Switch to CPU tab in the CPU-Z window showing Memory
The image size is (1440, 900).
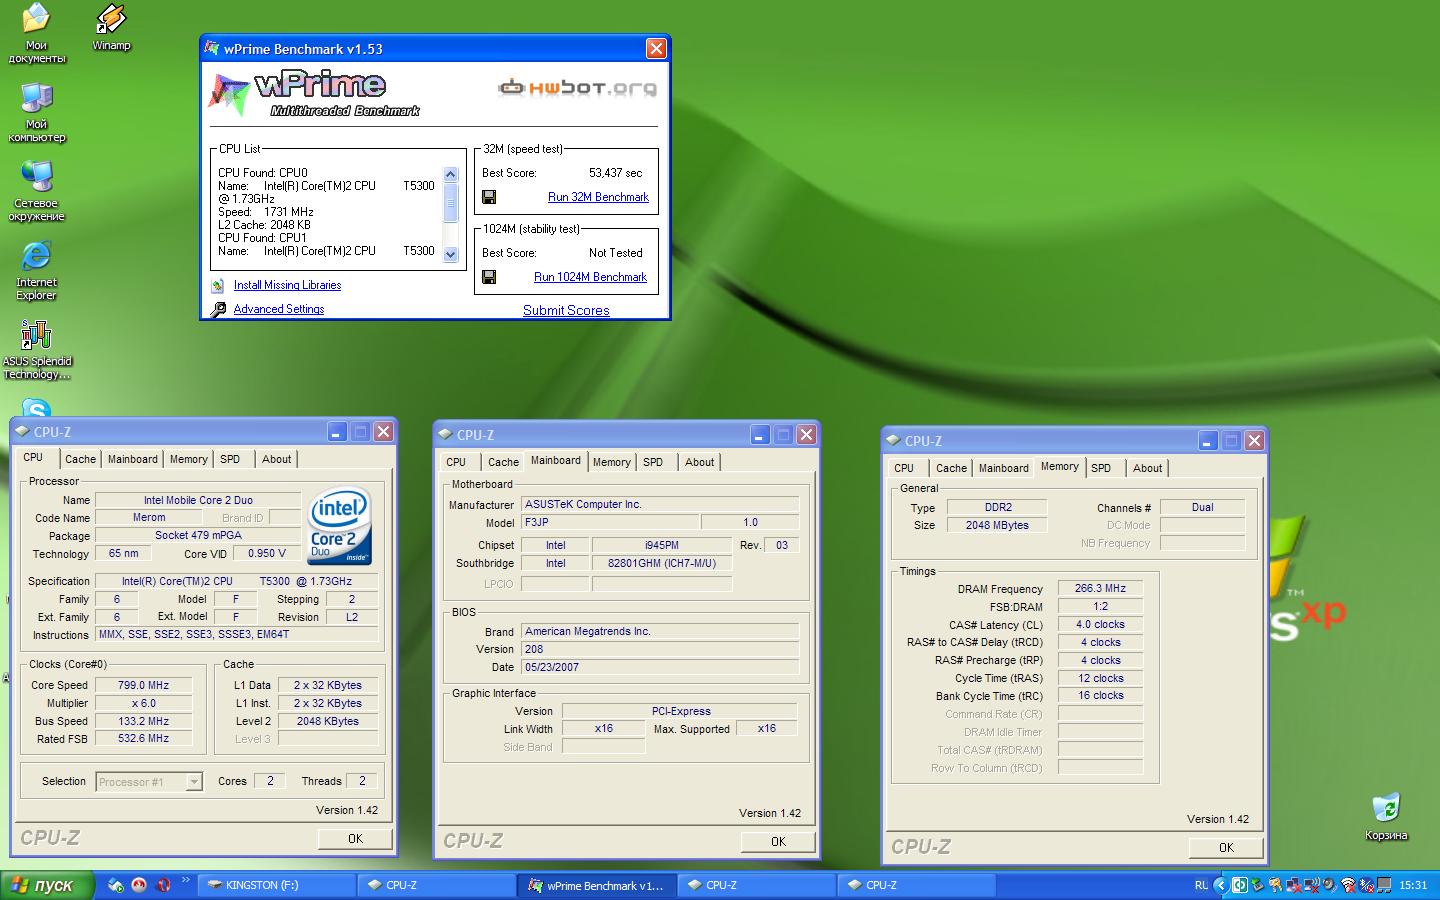point(904,468)
